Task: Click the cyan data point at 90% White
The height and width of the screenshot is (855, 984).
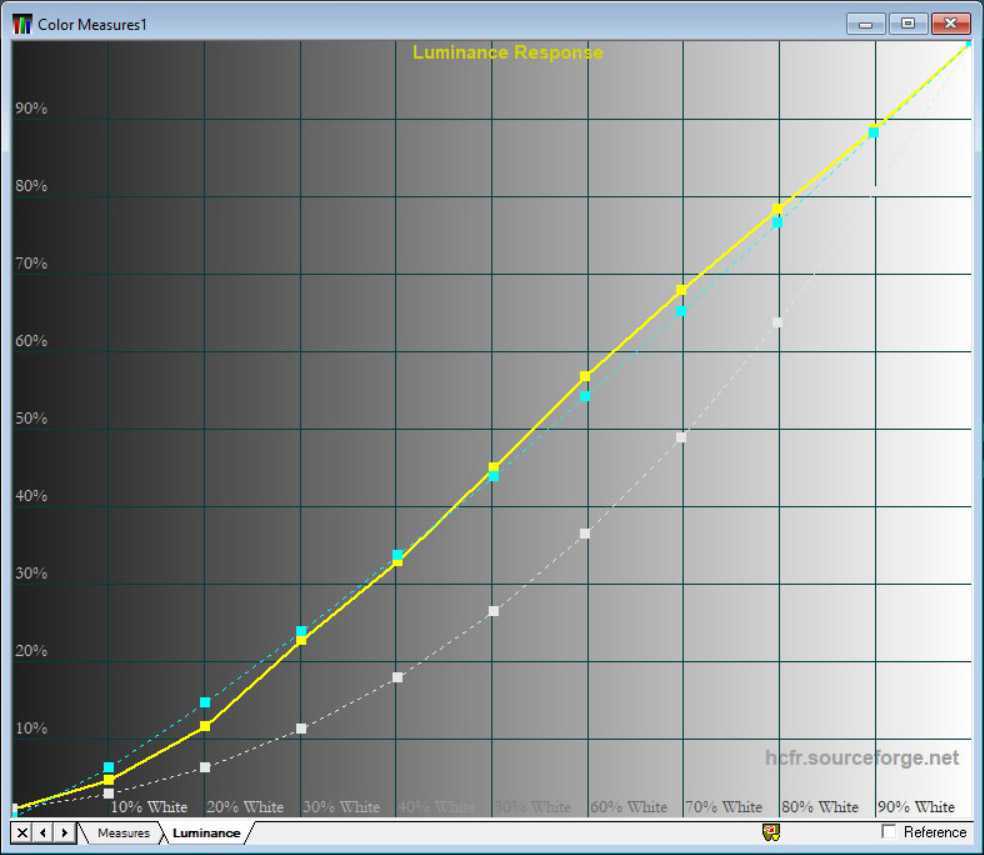Action: click(x=873, y=132)
